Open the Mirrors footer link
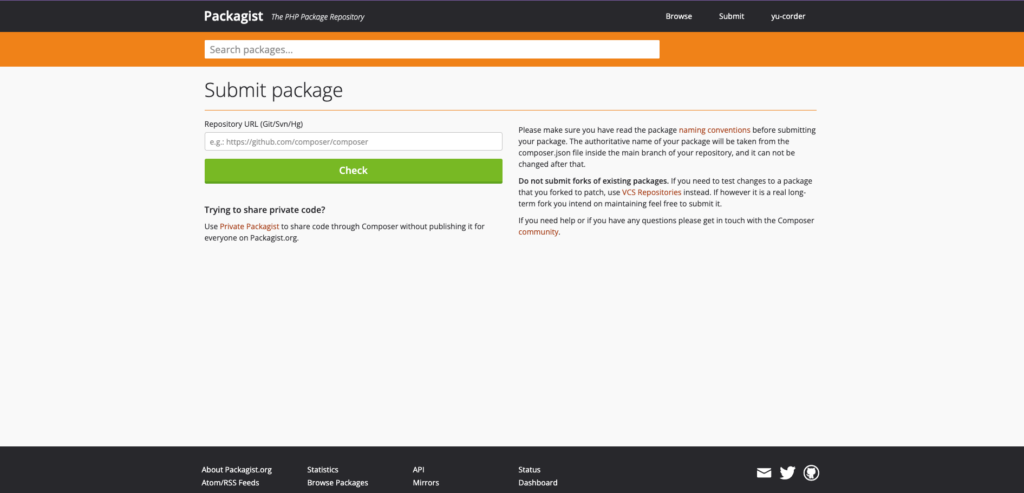This screenshot has width=1024, height=493. (426, 483)
